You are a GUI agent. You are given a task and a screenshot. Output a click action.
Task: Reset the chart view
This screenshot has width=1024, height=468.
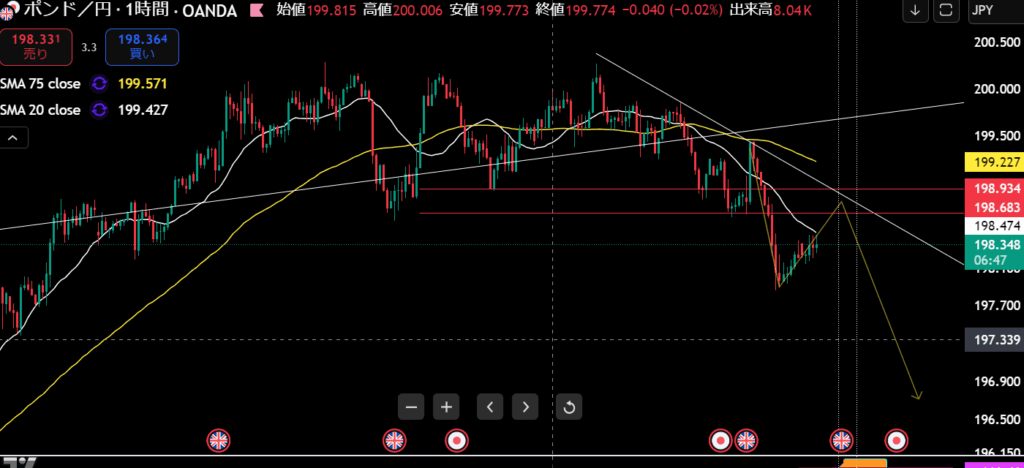568,406
